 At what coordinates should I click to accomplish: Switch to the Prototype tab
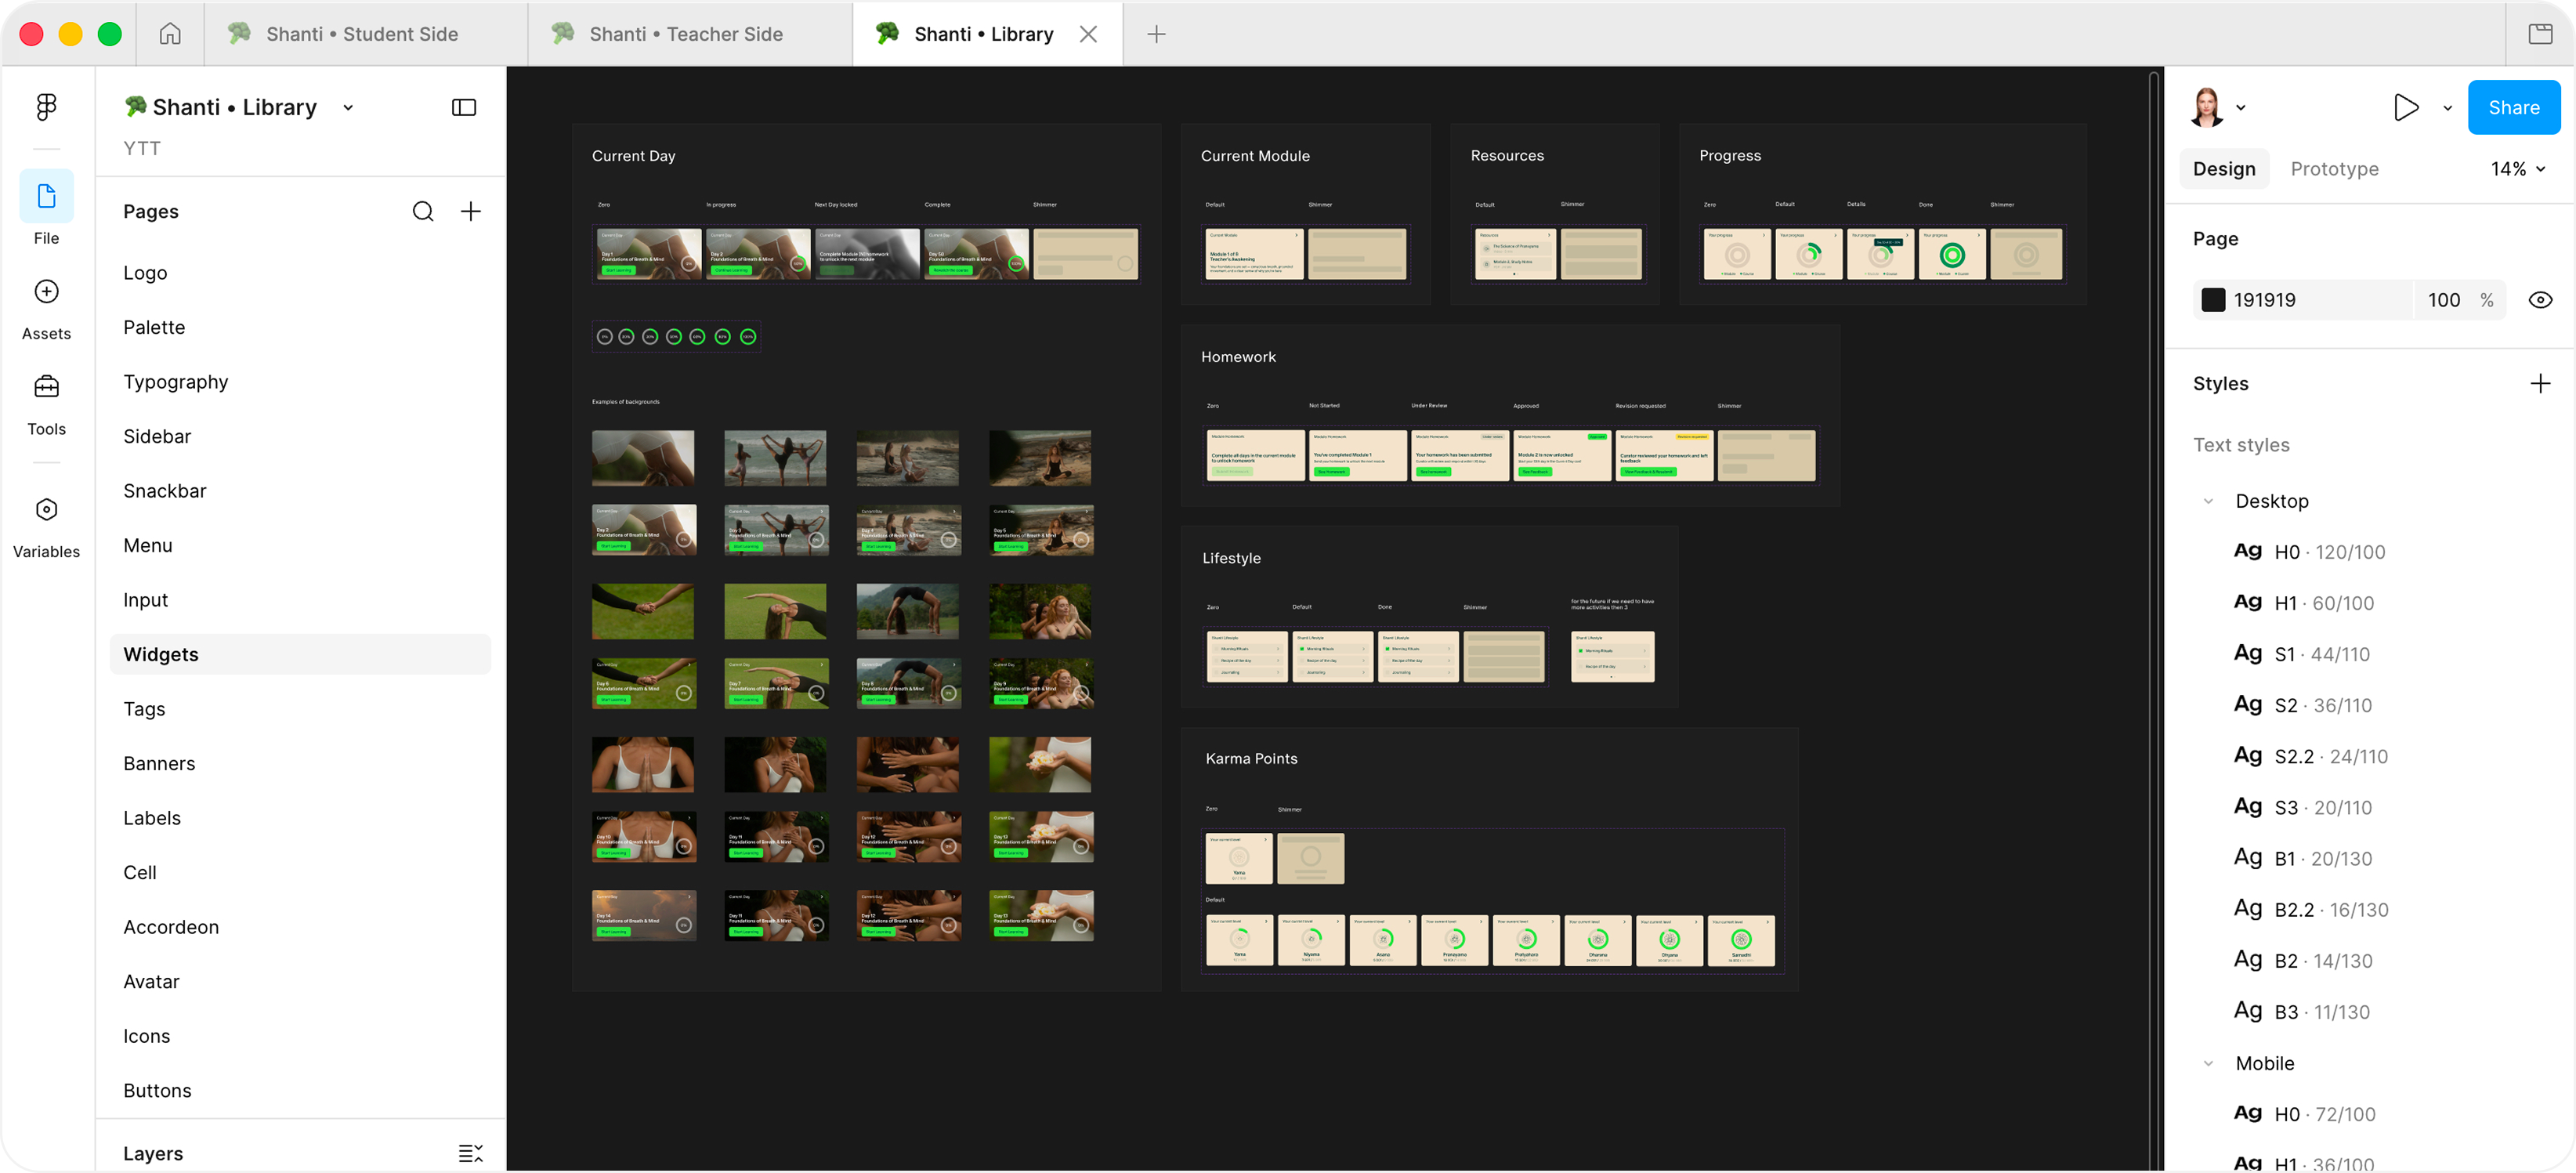pos(2334,169)
